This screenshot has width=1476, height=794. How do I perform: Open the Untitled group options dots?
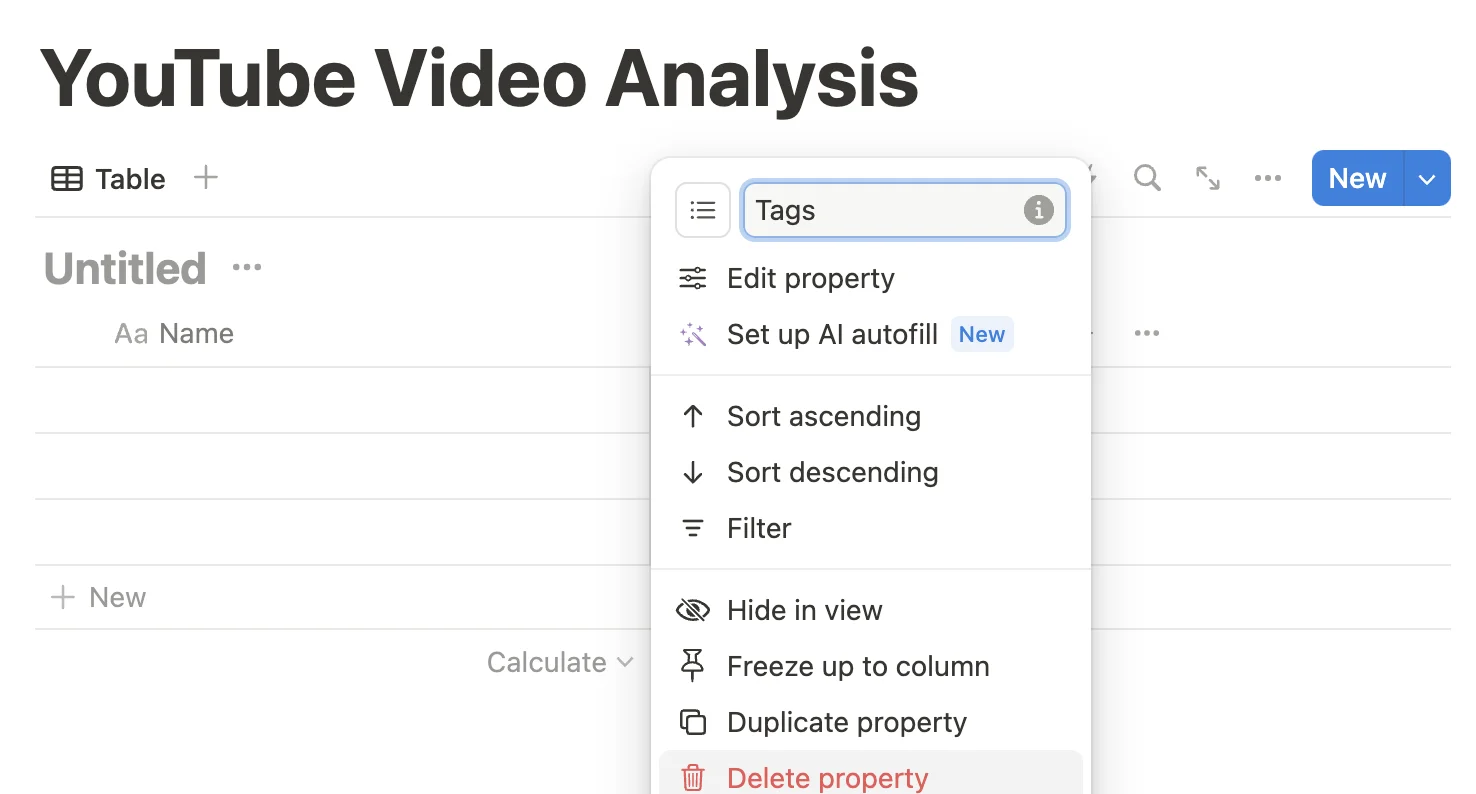click(x=247, y=268)
